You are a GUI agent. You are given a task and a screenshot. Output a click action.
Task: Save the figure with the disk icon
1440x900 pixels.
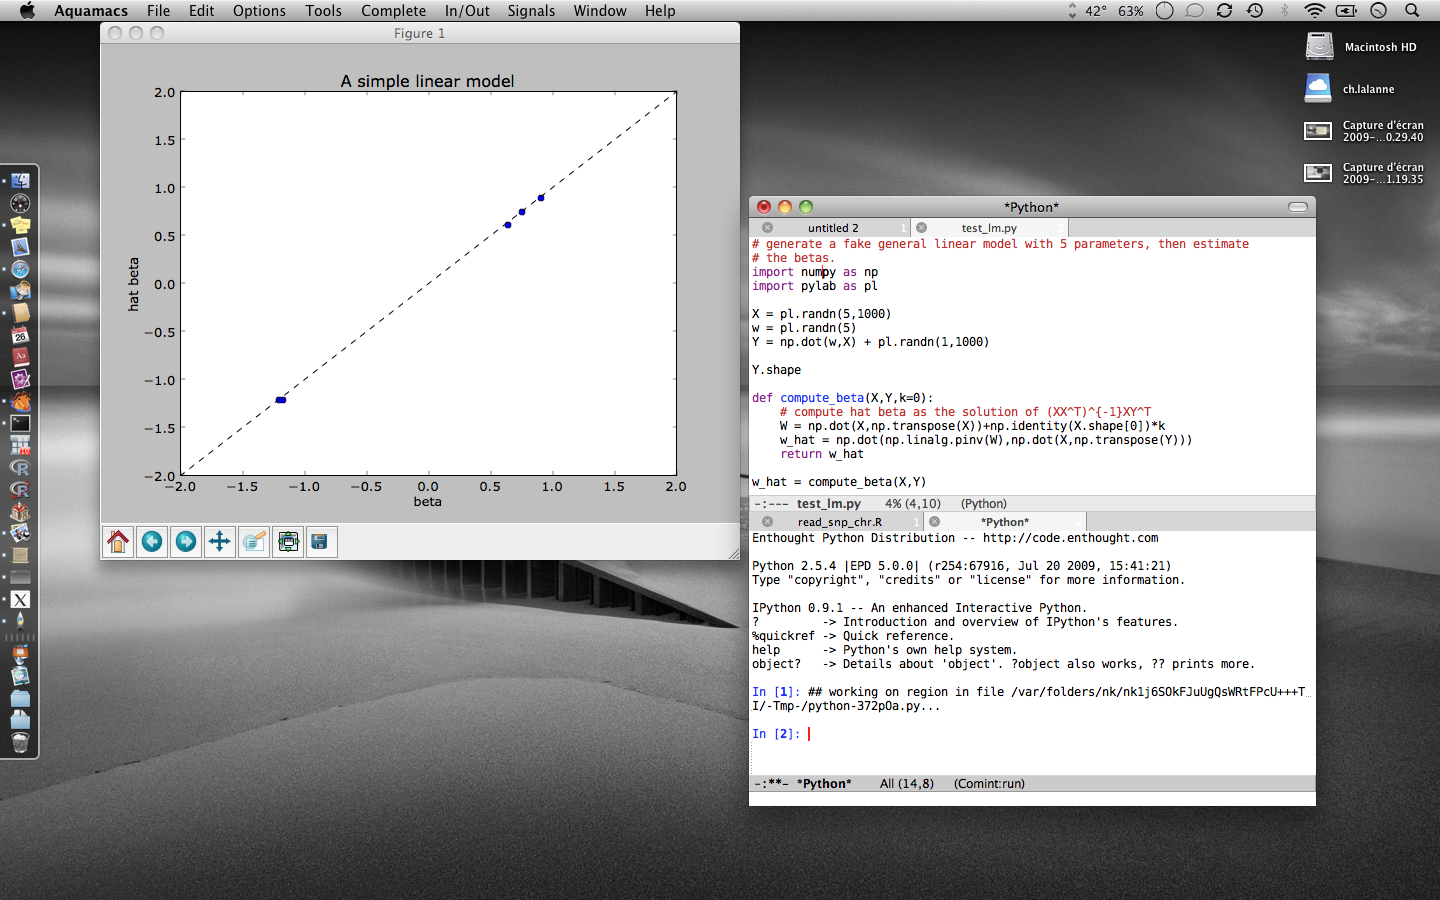pos(321,542)
